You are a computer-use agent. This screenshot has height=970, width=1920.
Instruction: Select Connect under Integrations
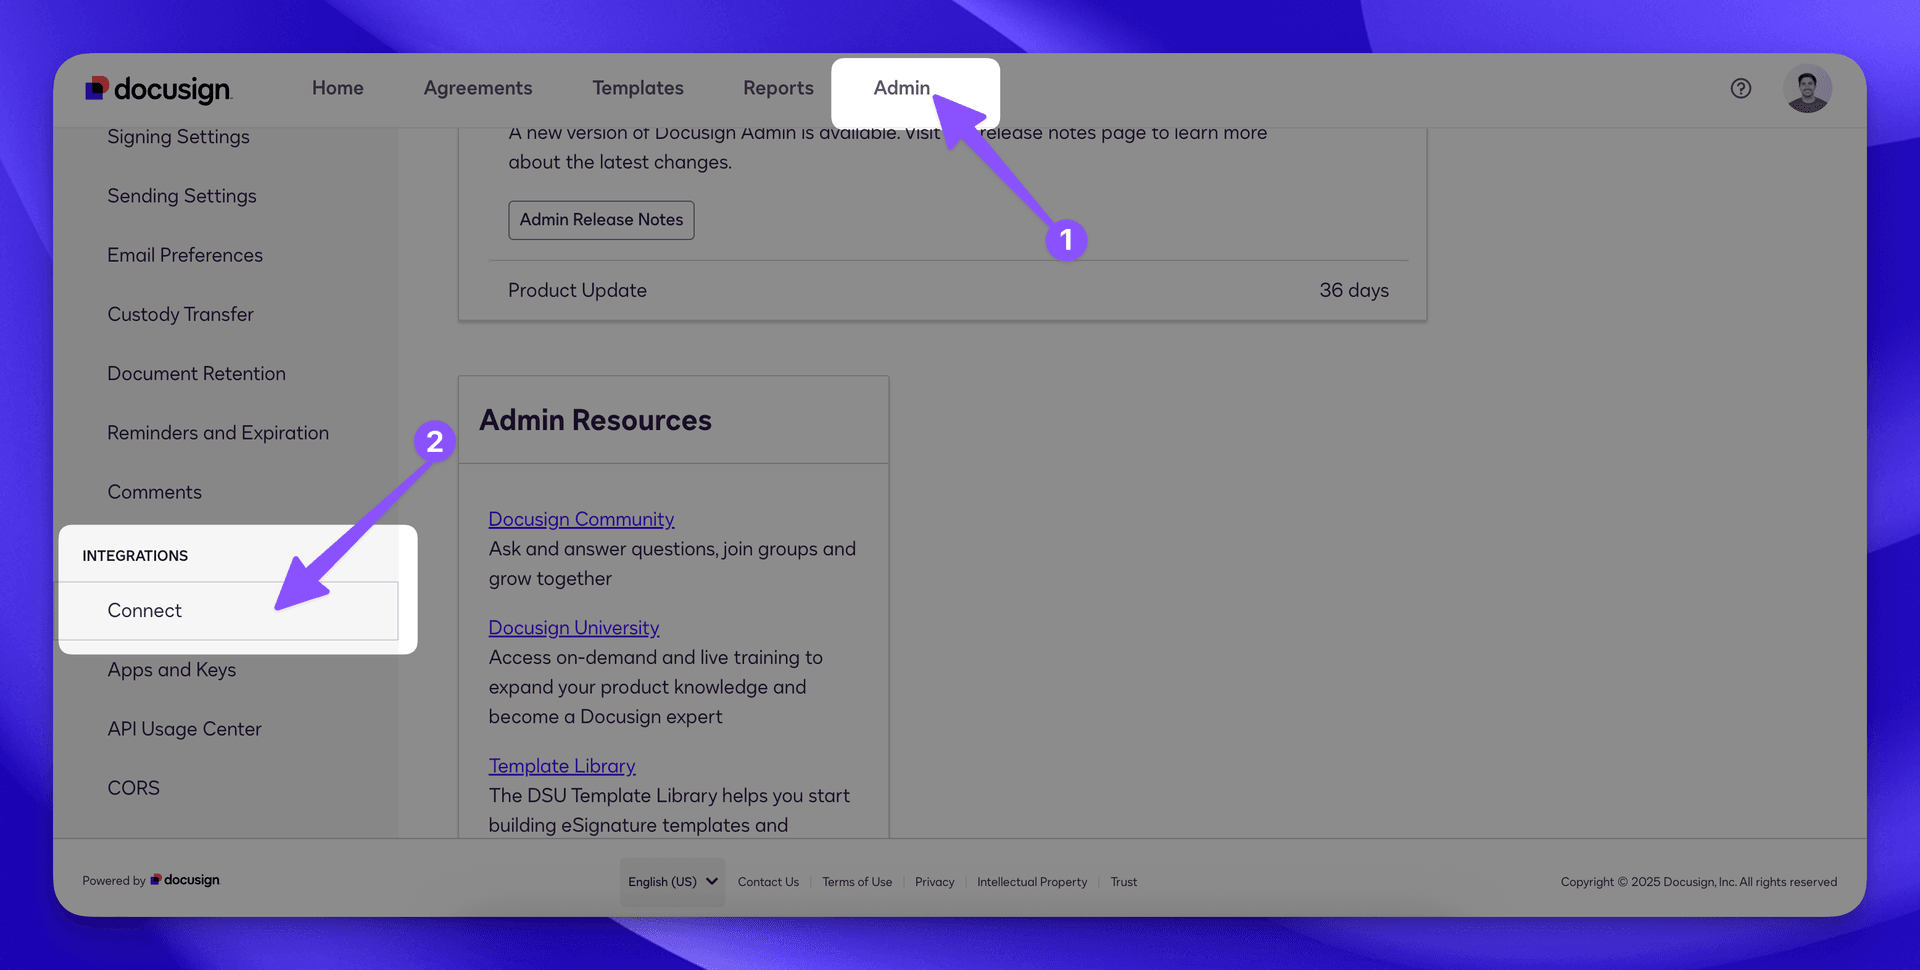[x=144, y=610]
